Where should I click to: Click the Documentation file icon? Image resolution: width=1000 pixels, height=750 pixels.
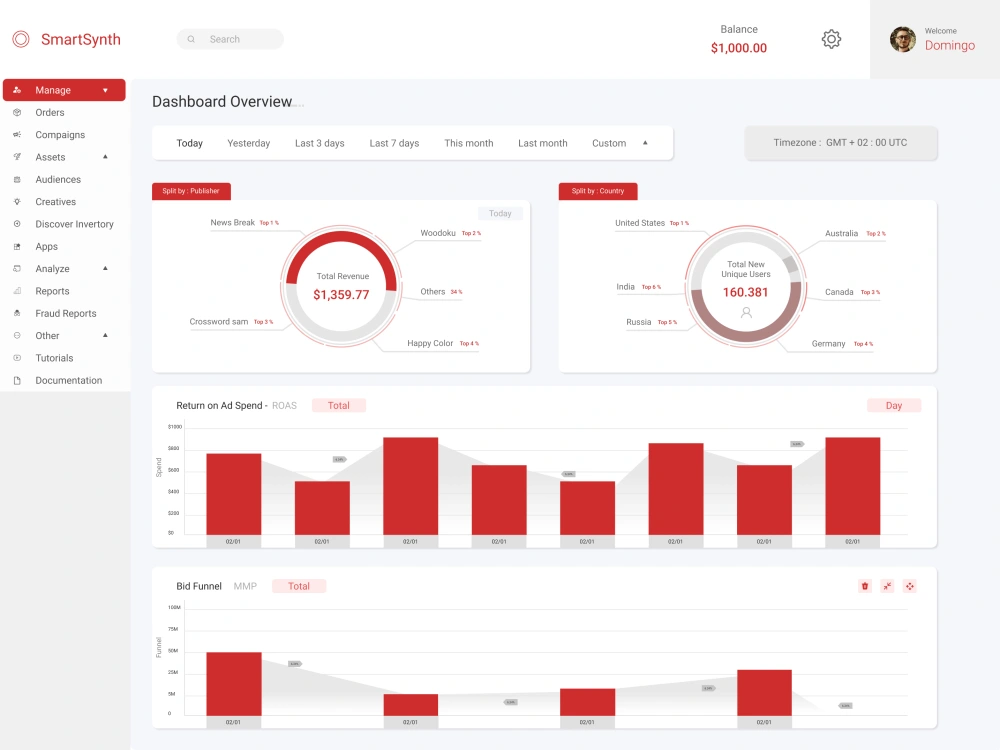pyautogui.click(x=17, y=380)
